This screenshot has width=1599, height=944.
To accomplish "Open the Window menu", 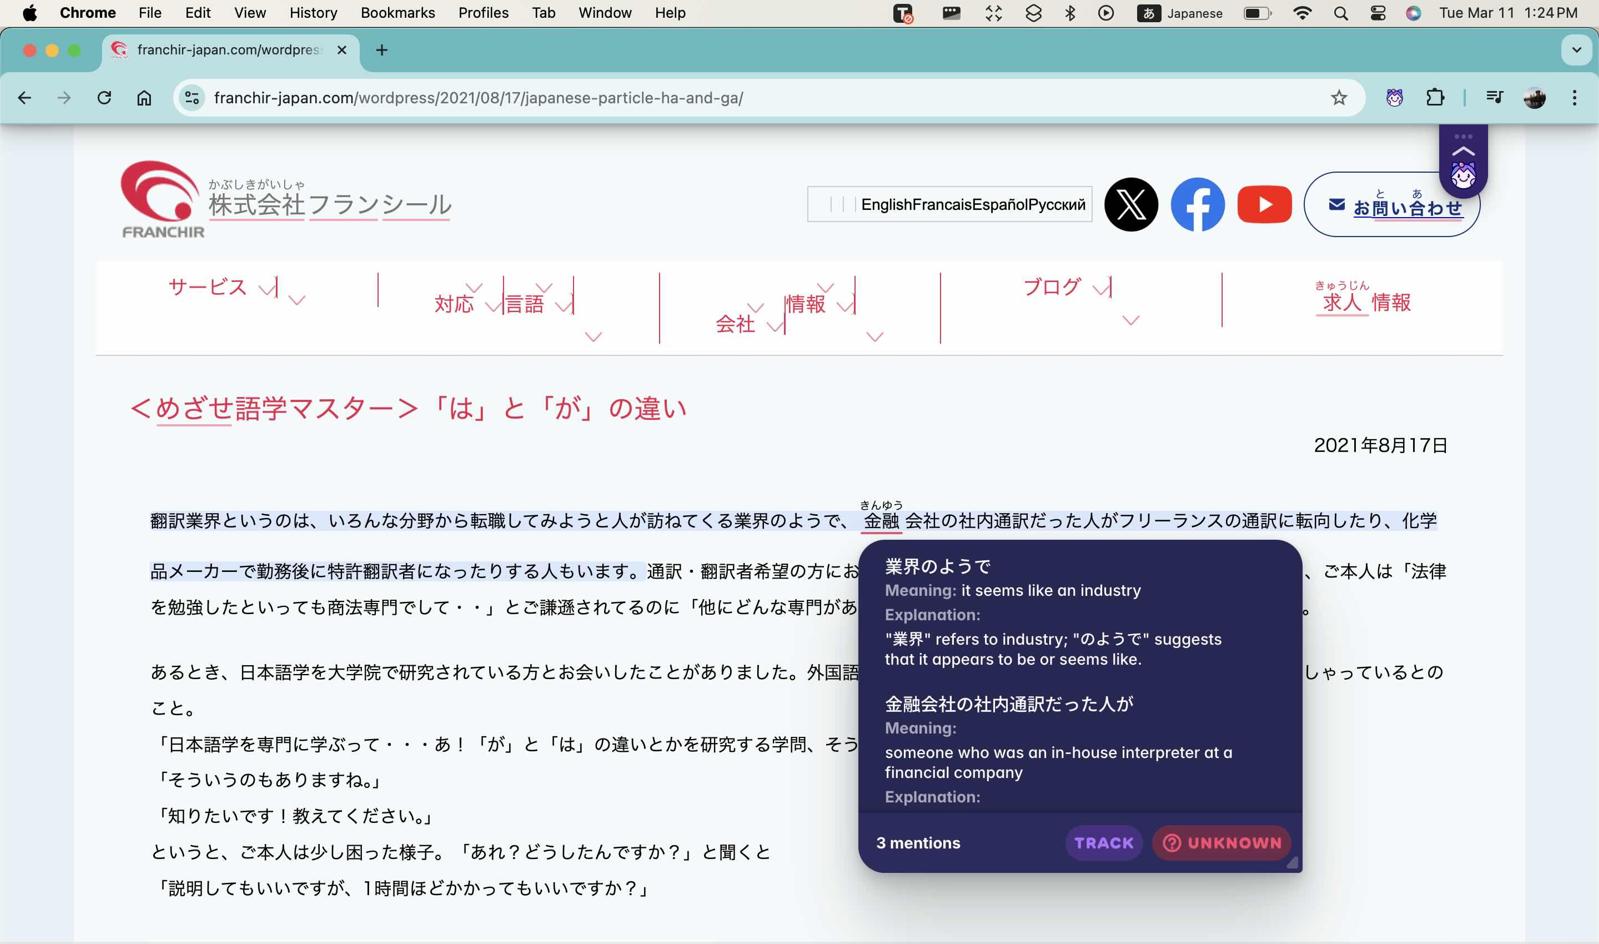I will click(605, 13).
